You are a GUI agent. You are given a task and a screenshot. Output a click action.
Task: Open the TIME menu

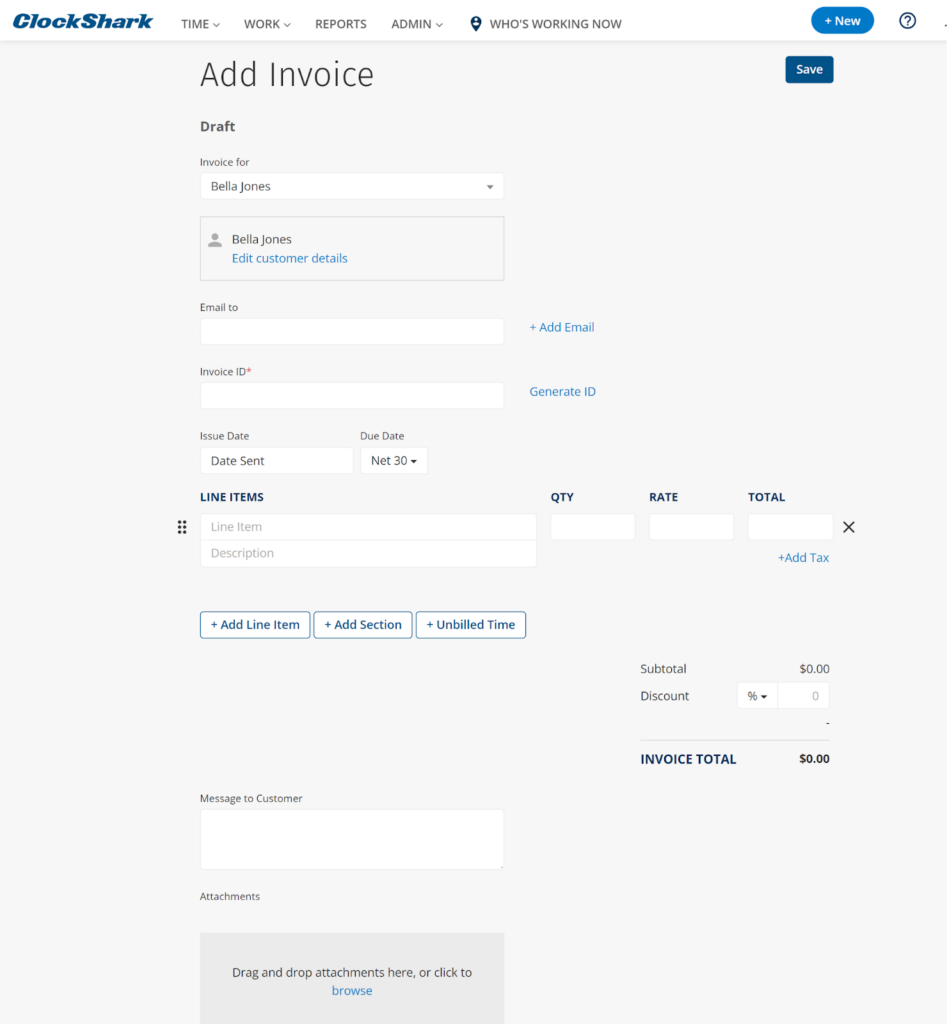pyautogui.click(x=200, y=24)
